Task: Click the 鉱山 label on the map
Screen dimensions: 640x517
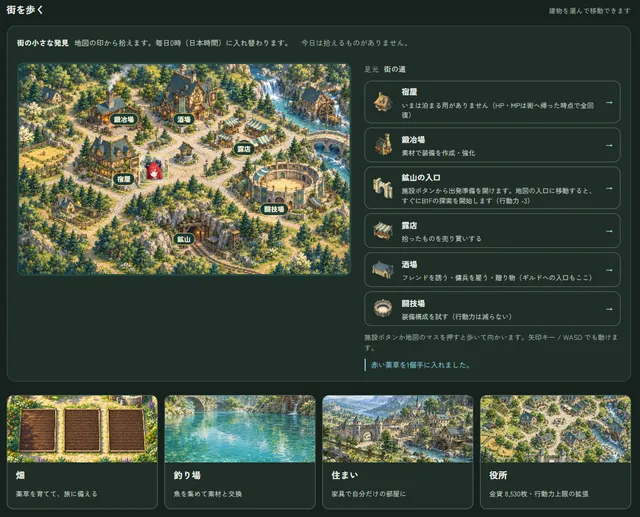Action: point(184,239)
